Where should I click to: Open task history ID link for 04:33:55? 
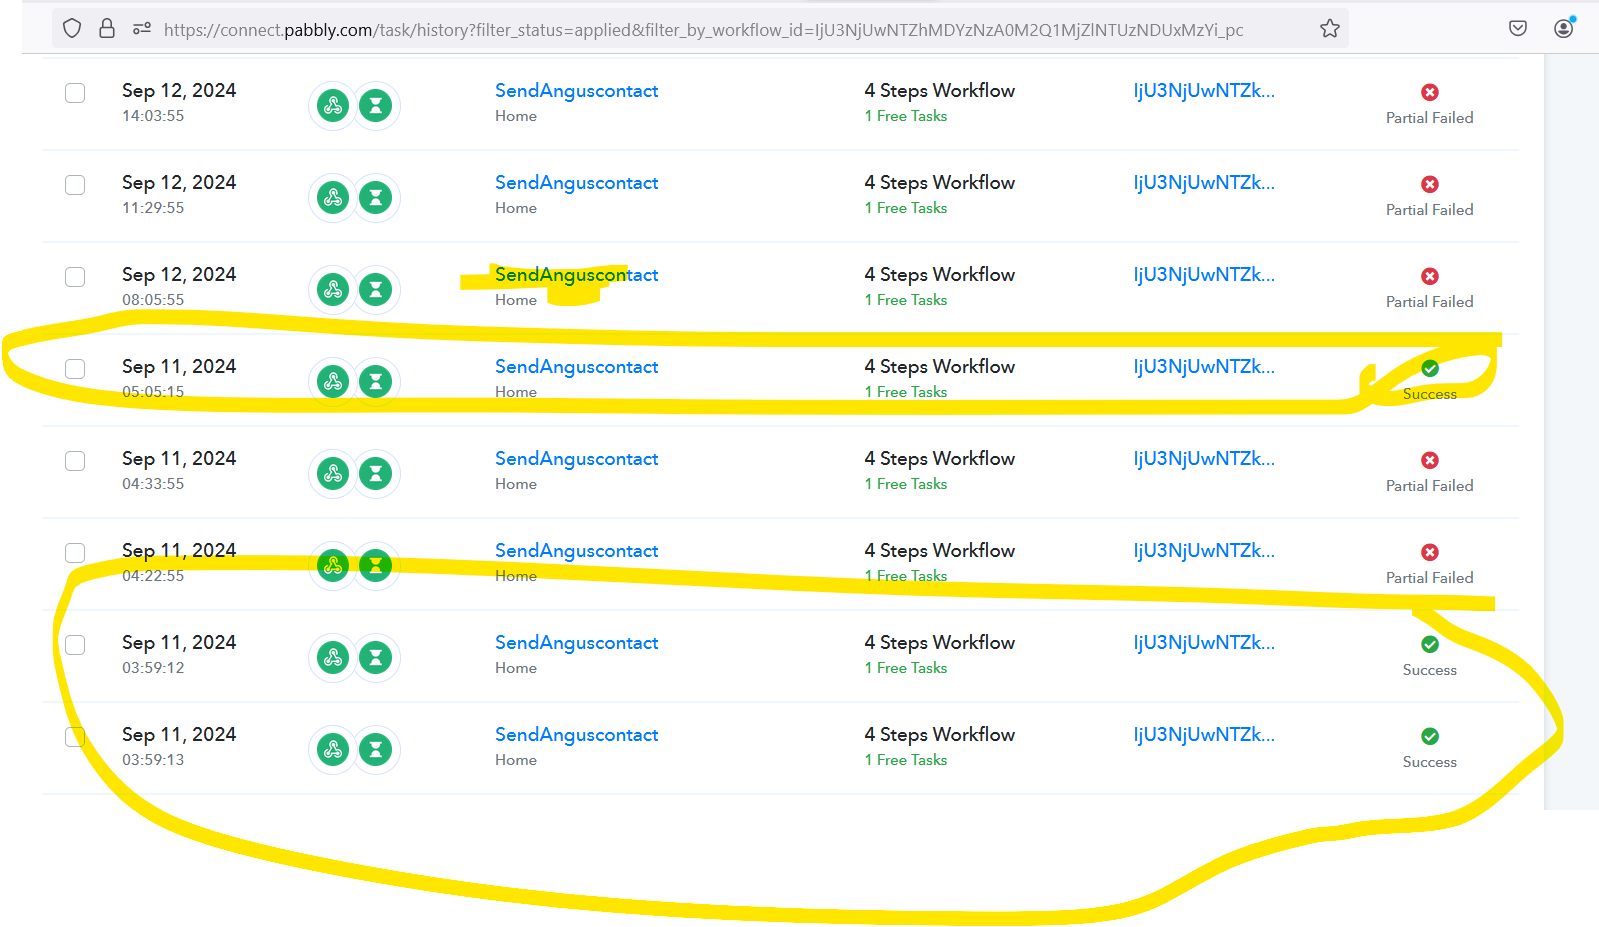pos(1204,459)
